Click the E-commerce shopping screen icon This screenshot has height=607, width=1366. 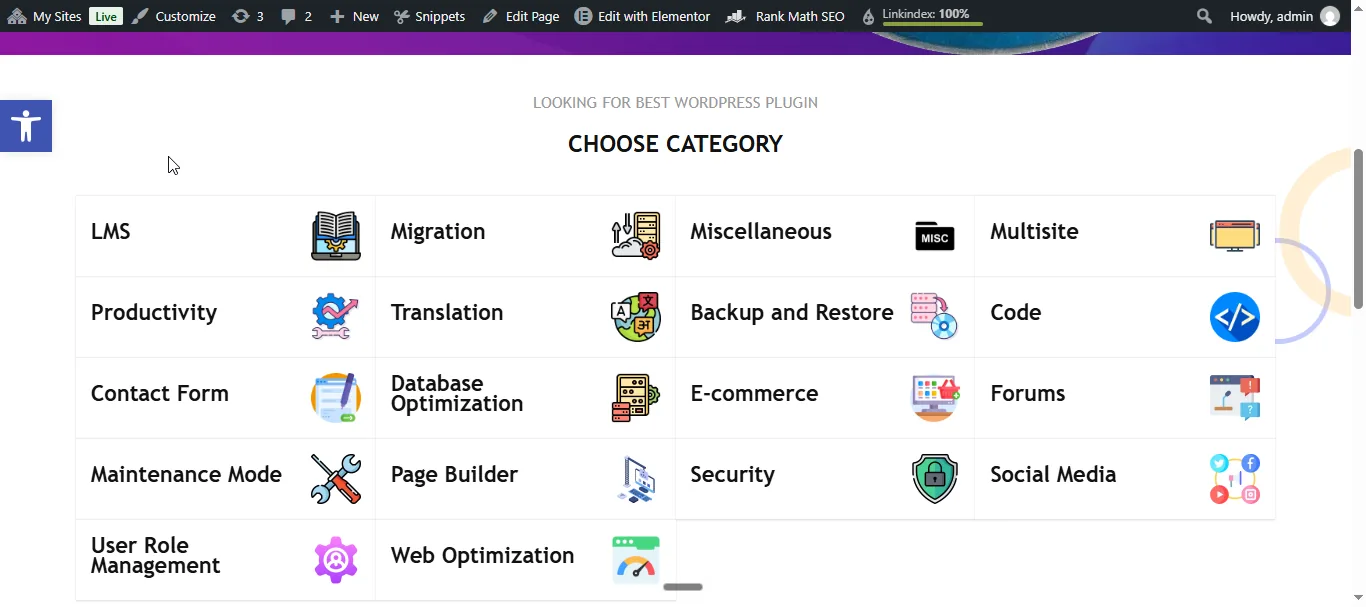point(935,398)
